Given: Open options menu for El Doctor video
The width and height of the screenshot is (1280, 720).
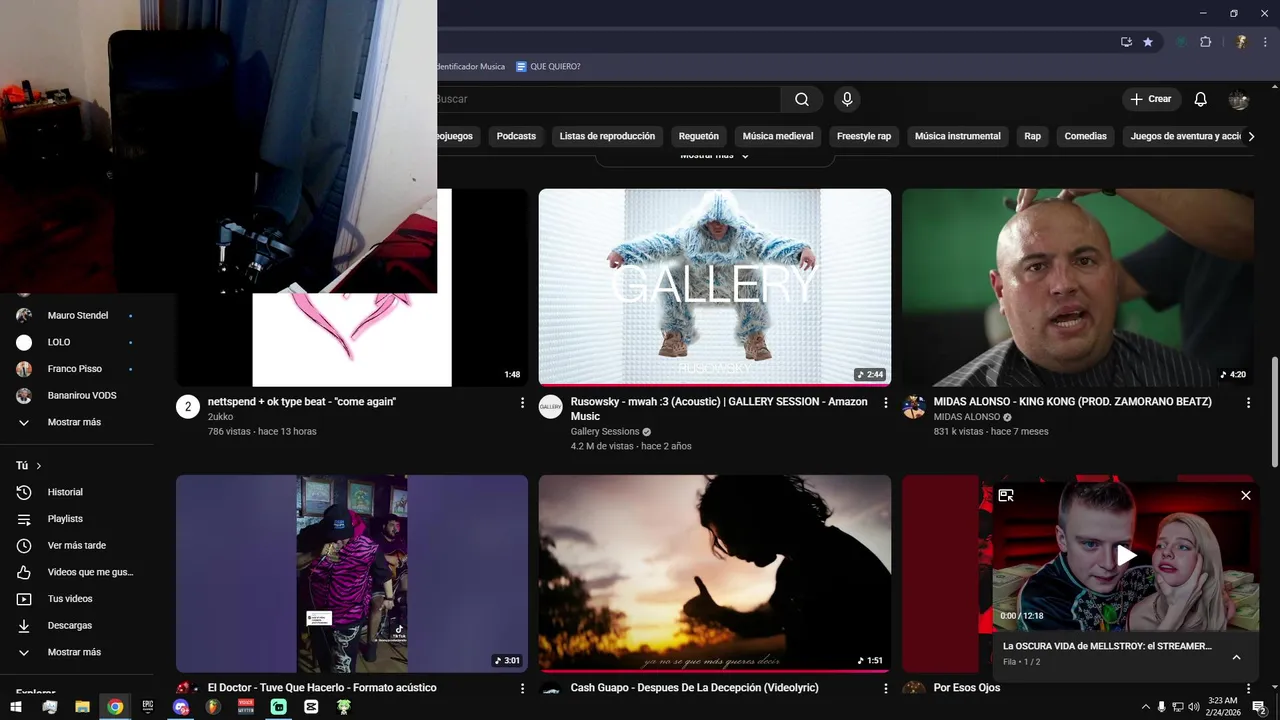Looking at the screenshot, I should point(522,689).
